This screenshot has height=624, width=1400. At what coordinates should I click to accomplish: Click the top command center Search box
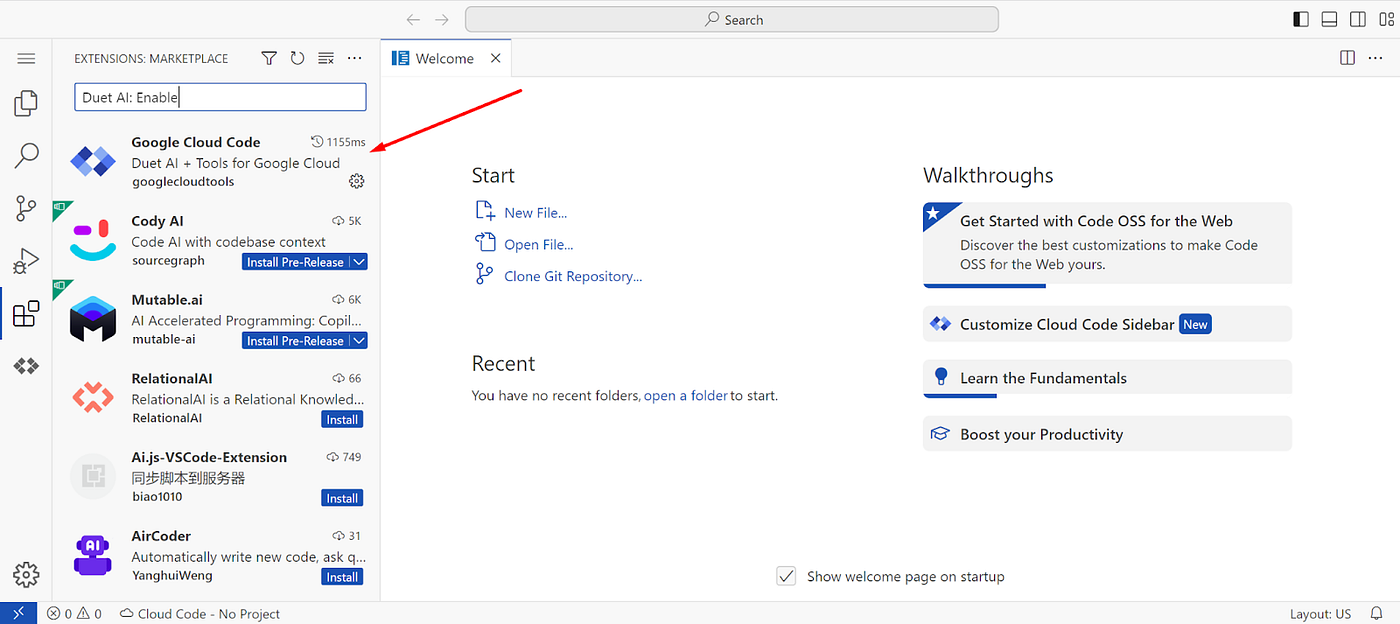(x=732, y=20)
